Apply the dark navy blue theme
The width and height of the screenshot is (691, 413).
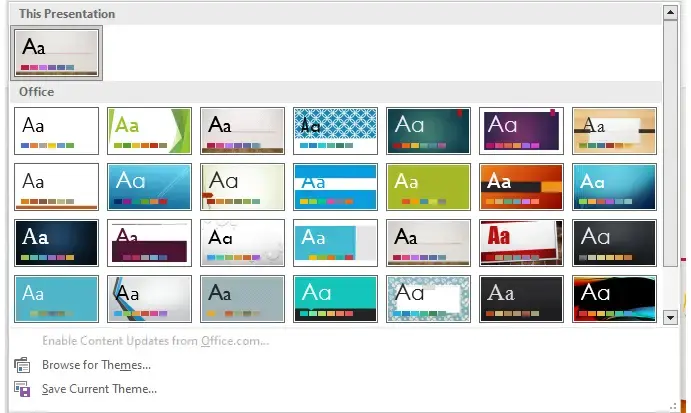(x=56, y=243)
